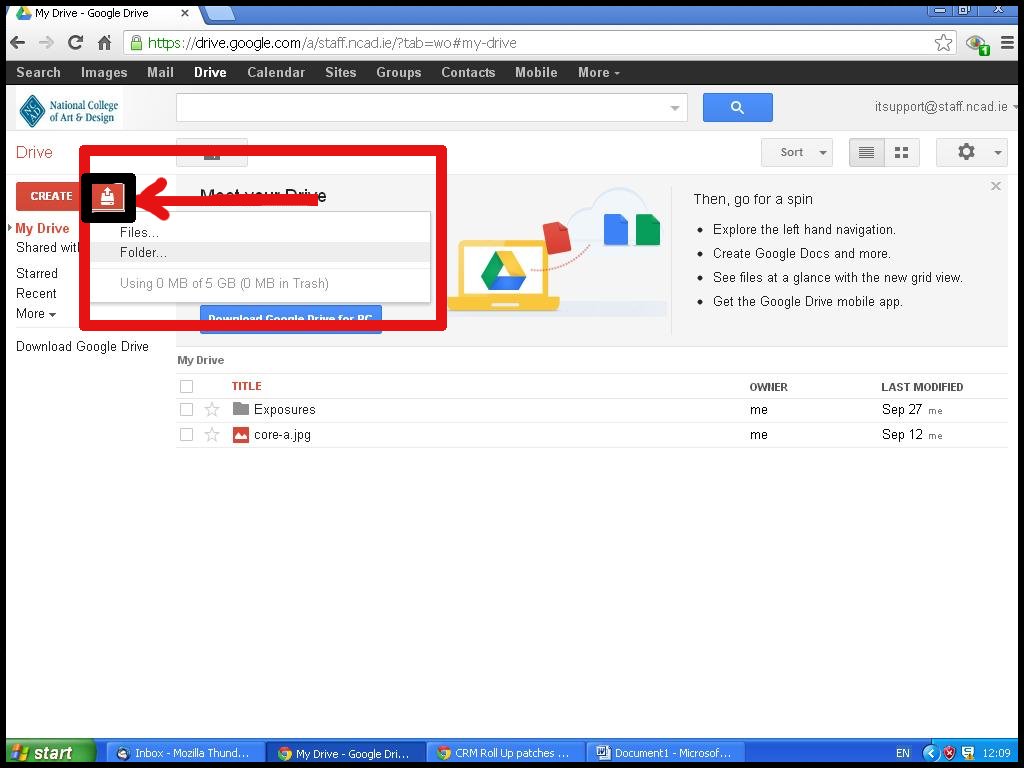Viewport: 1024px width, 768px height.
Task: Expand search options dropdown arrow
Action: click(675, 108)
